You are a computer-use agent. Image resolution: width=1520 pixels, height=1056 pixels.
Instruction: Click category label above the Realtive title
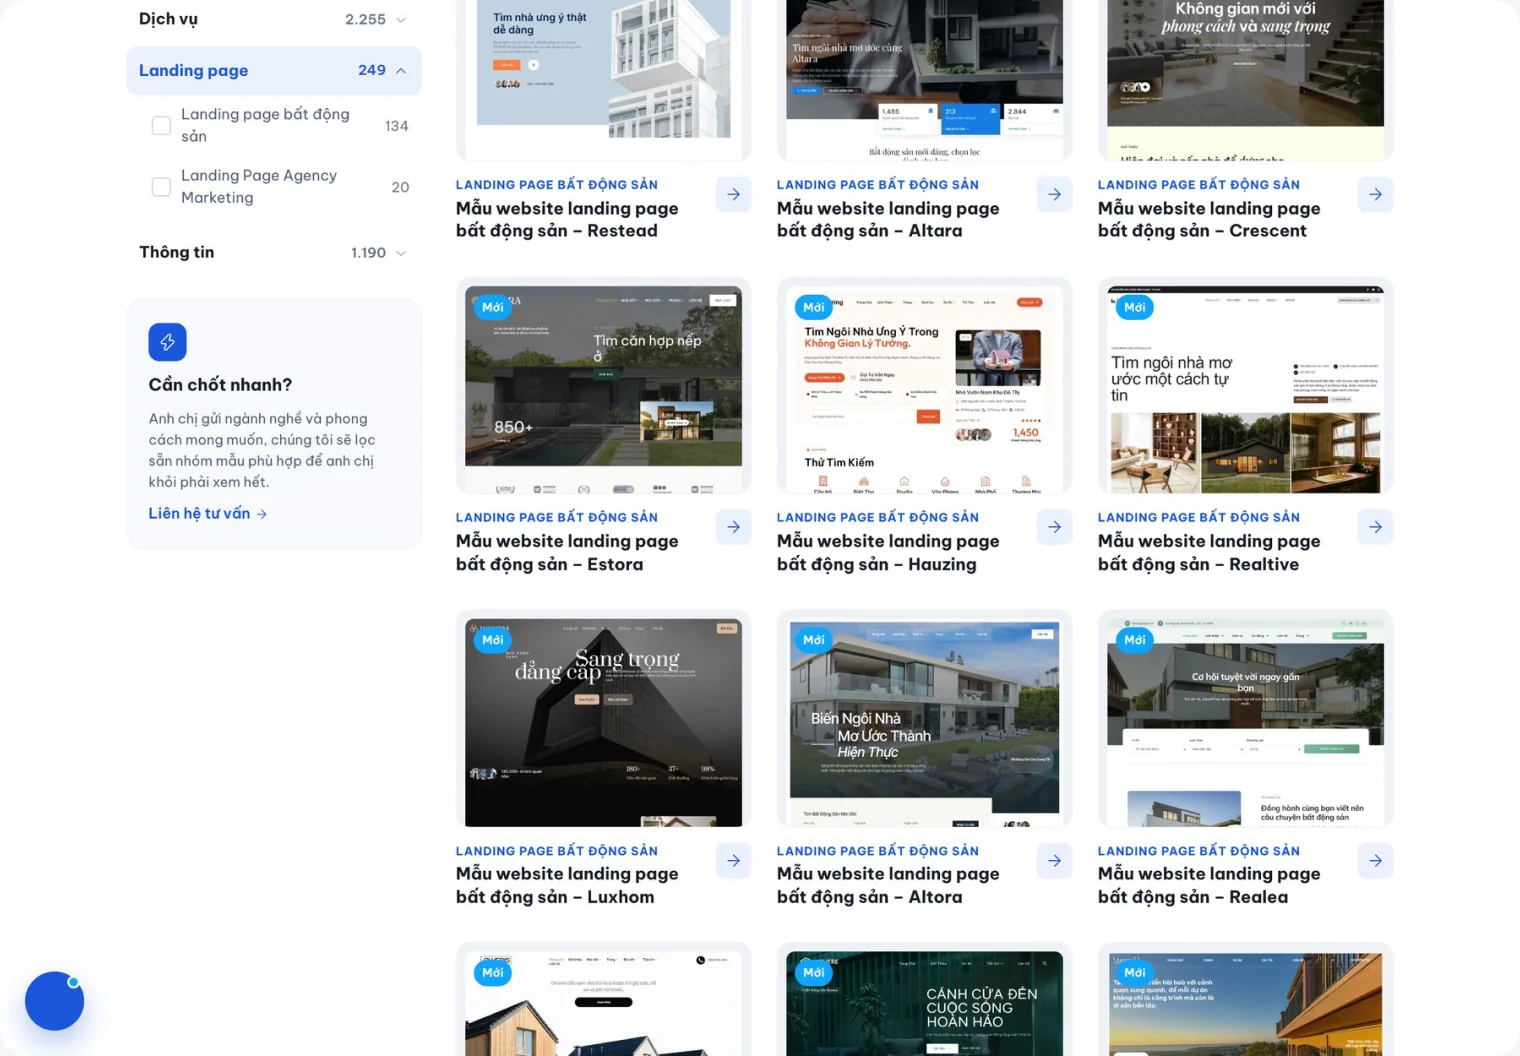click(x=1198, y=517)
